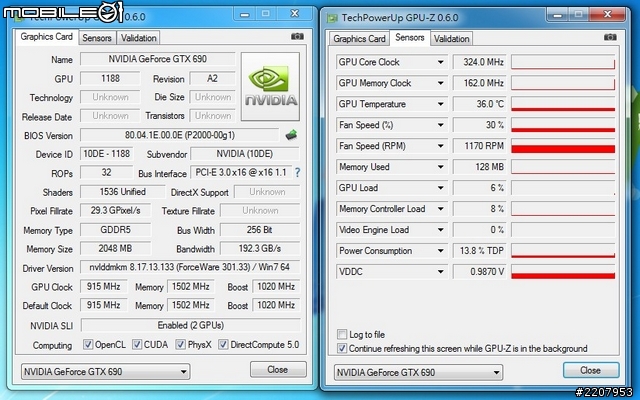Screen dimensions: 640x400
Task: Click the 13.8 % TDP power value
Action: 480,251
